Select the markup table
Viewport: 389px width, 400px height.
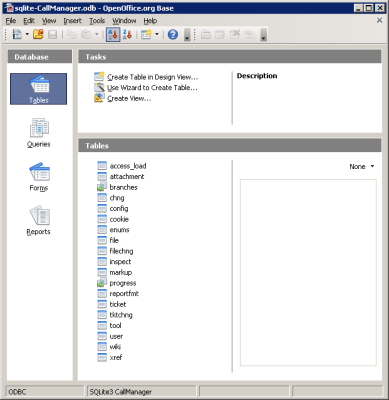click(x=121, y=272)
